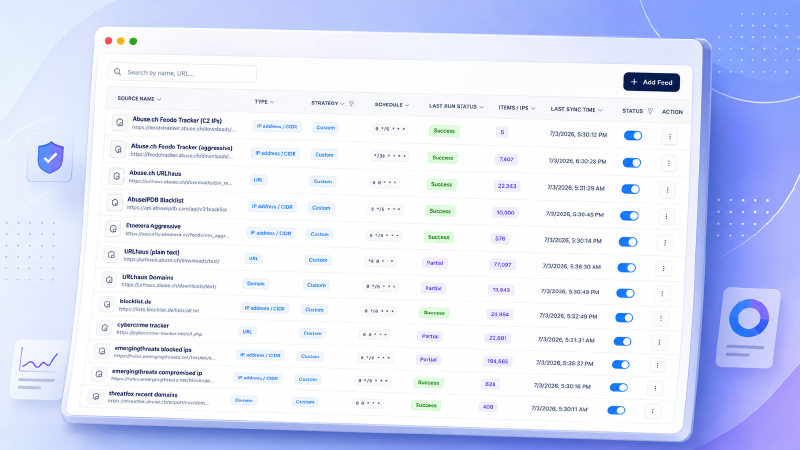Toggle threatfox recent domains status switch
800x450 pixels.
616,410
